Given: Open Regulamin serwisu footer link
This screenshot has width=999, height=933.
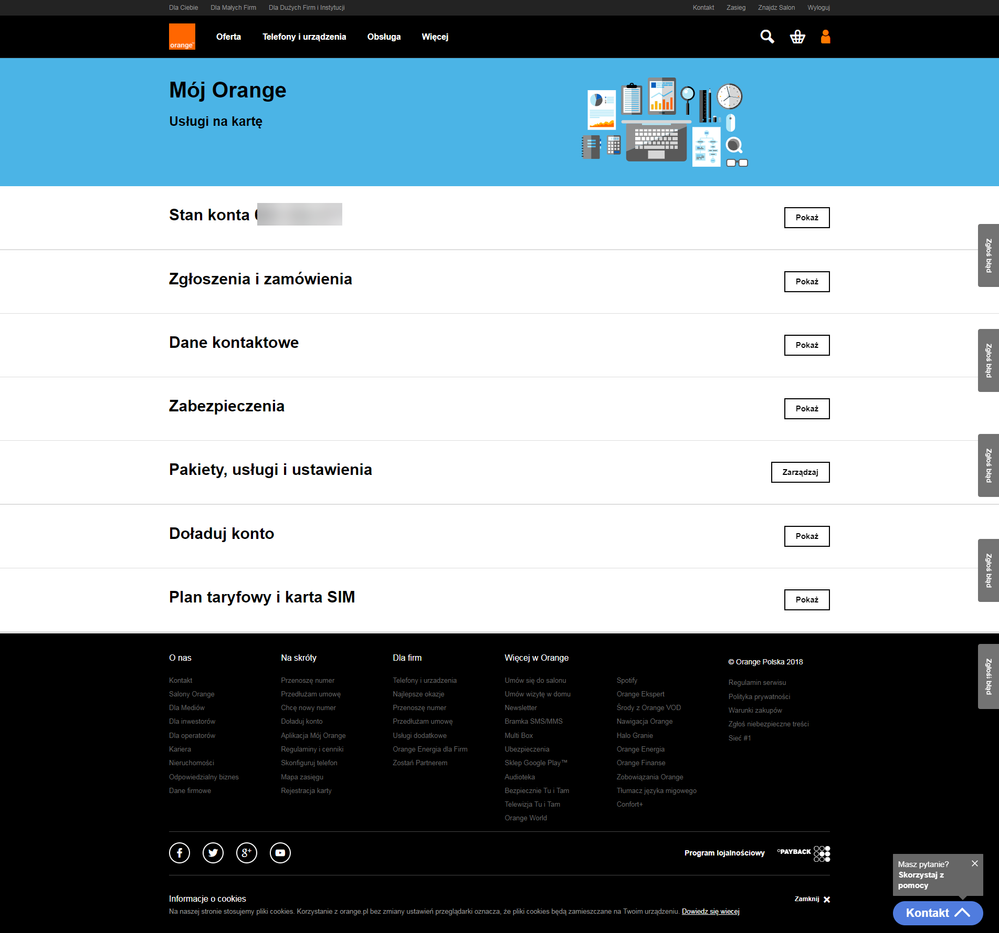Looking at the screenshot, I should pyautogui.click(x=757, y=683).
